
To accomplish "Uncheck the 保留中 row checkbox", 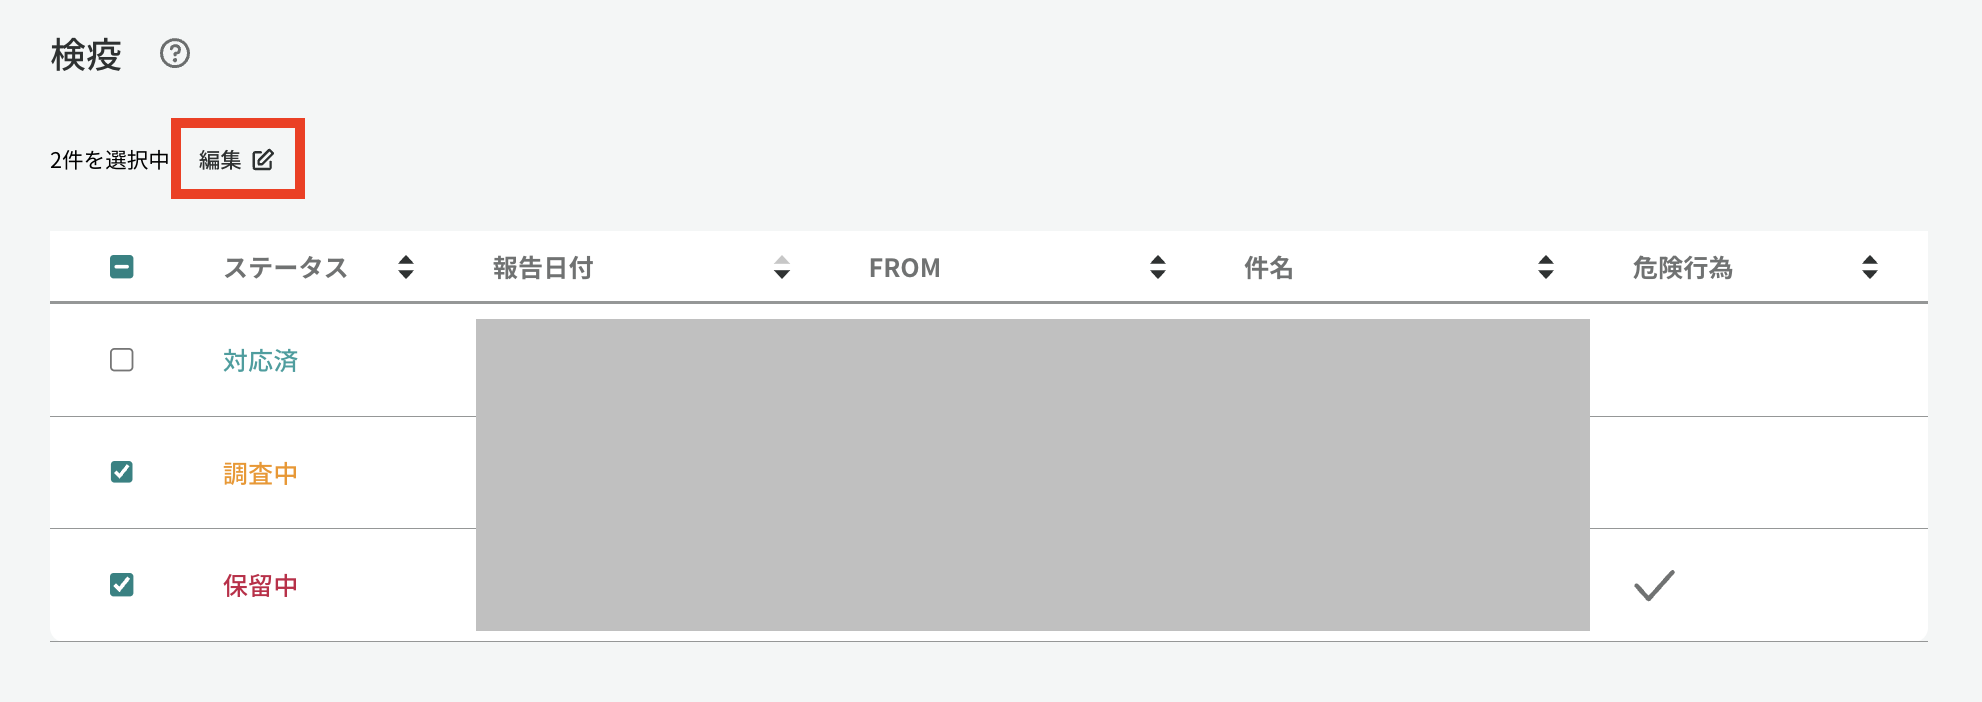I will (x=122, y=585).
